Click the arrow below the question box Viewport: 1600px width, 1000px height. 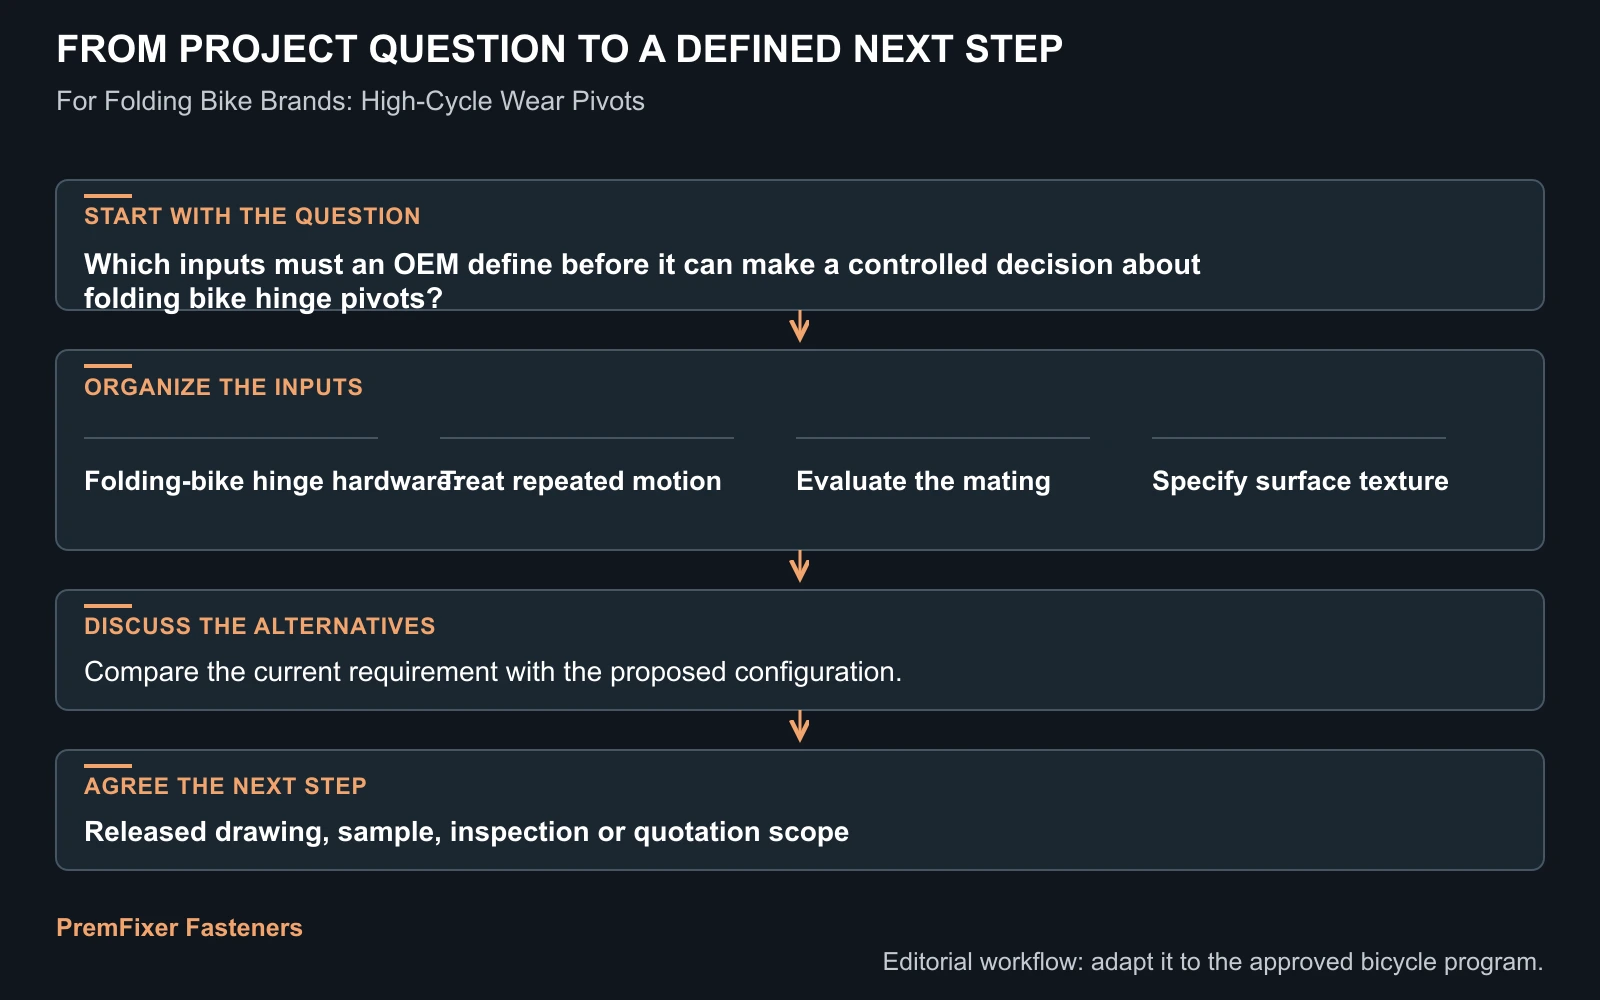tap(799, 327)
